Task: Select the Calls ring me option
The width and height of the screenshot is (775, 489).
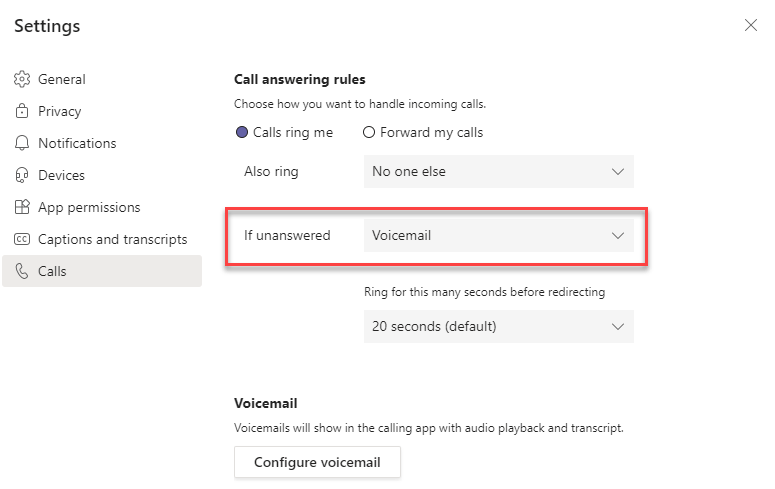Action: tap(242, 132)
